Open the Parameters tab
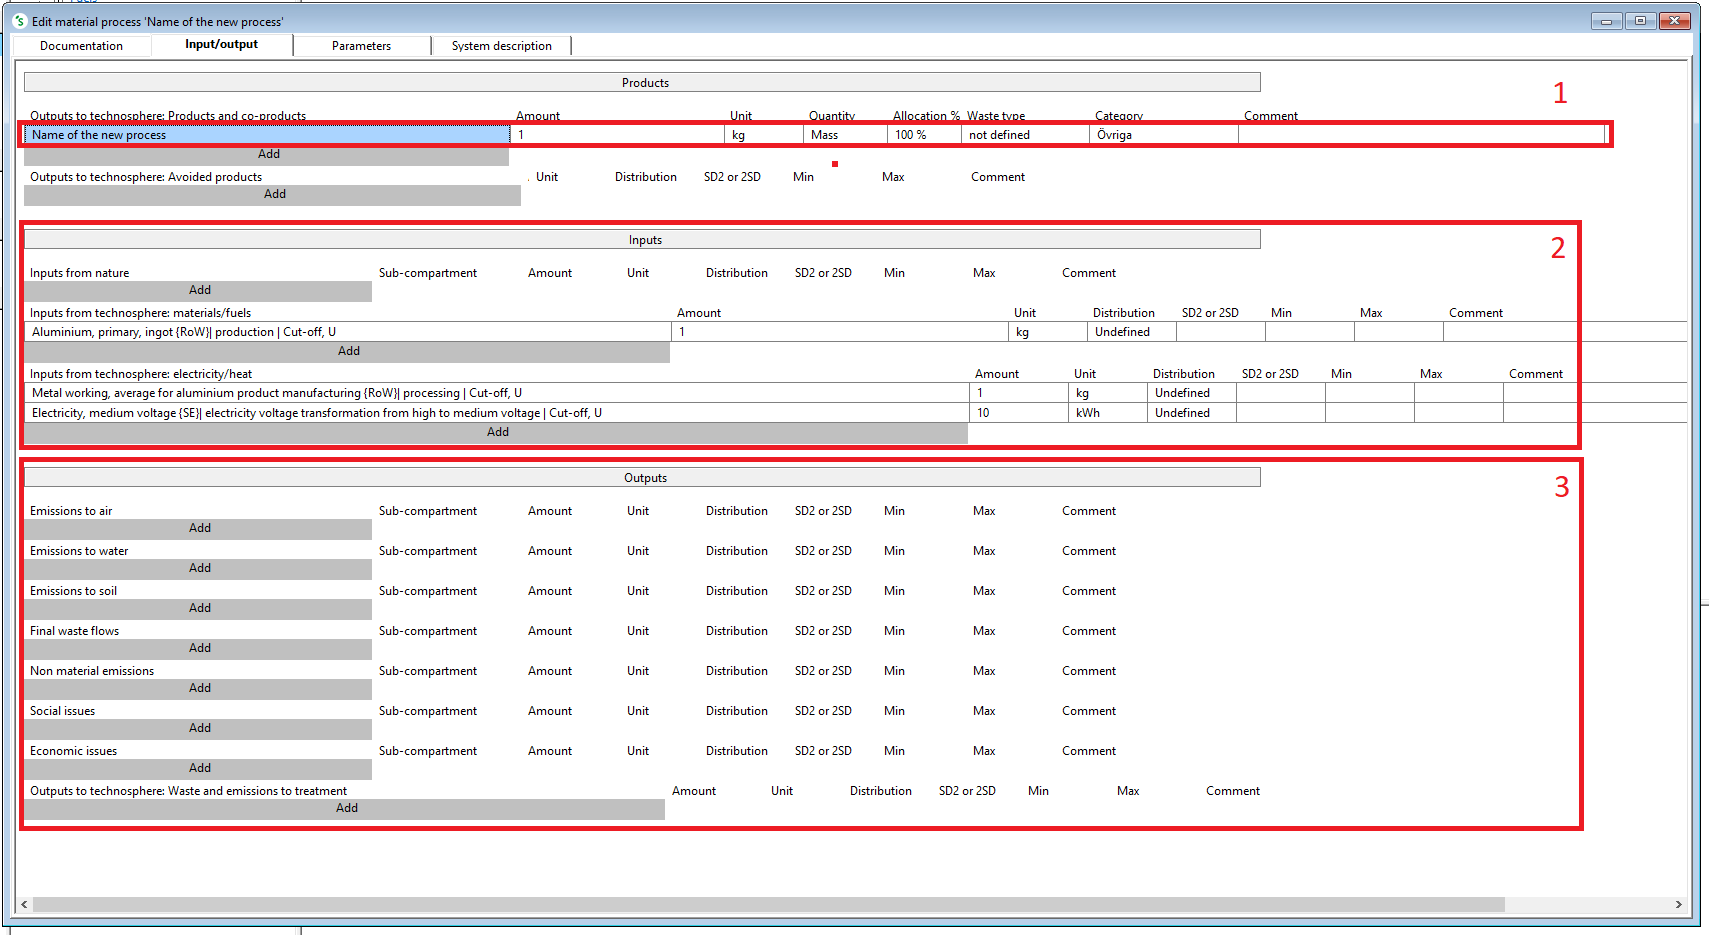The image size is (1709, 935). [x=362, y=46]
